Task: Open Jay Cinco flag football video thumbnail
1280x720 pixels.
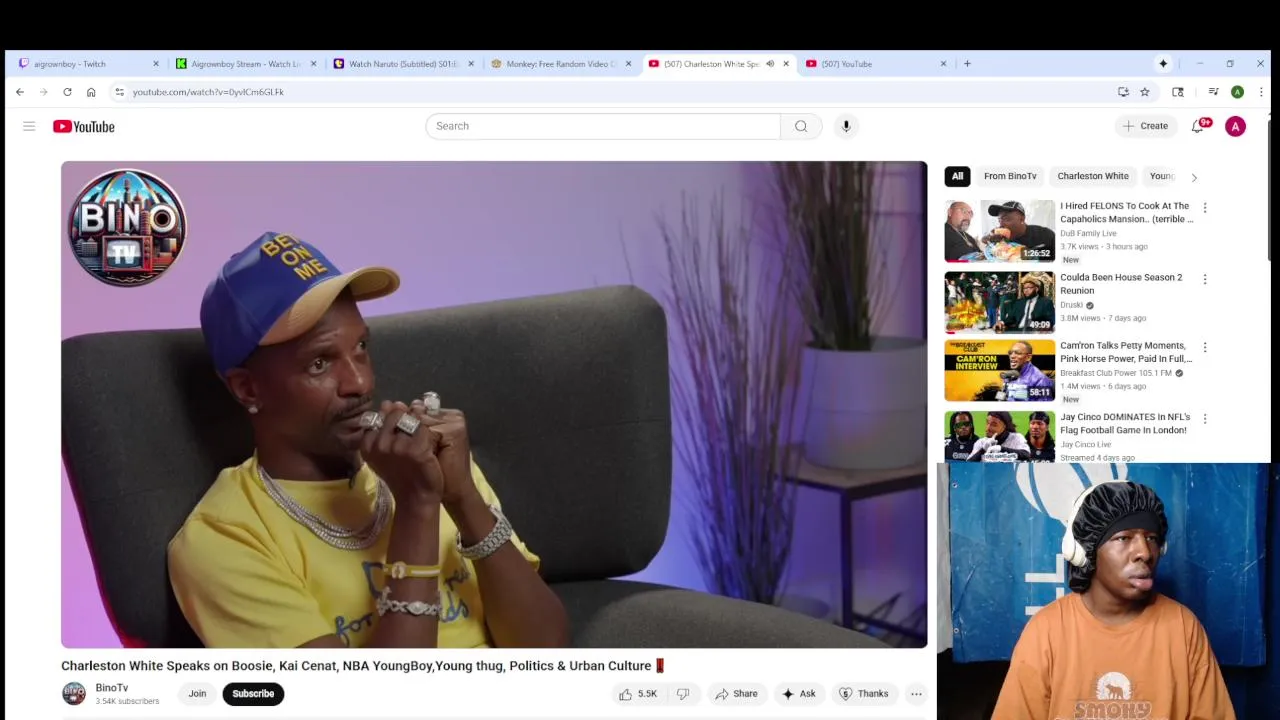Action: (x=999, y=436)
